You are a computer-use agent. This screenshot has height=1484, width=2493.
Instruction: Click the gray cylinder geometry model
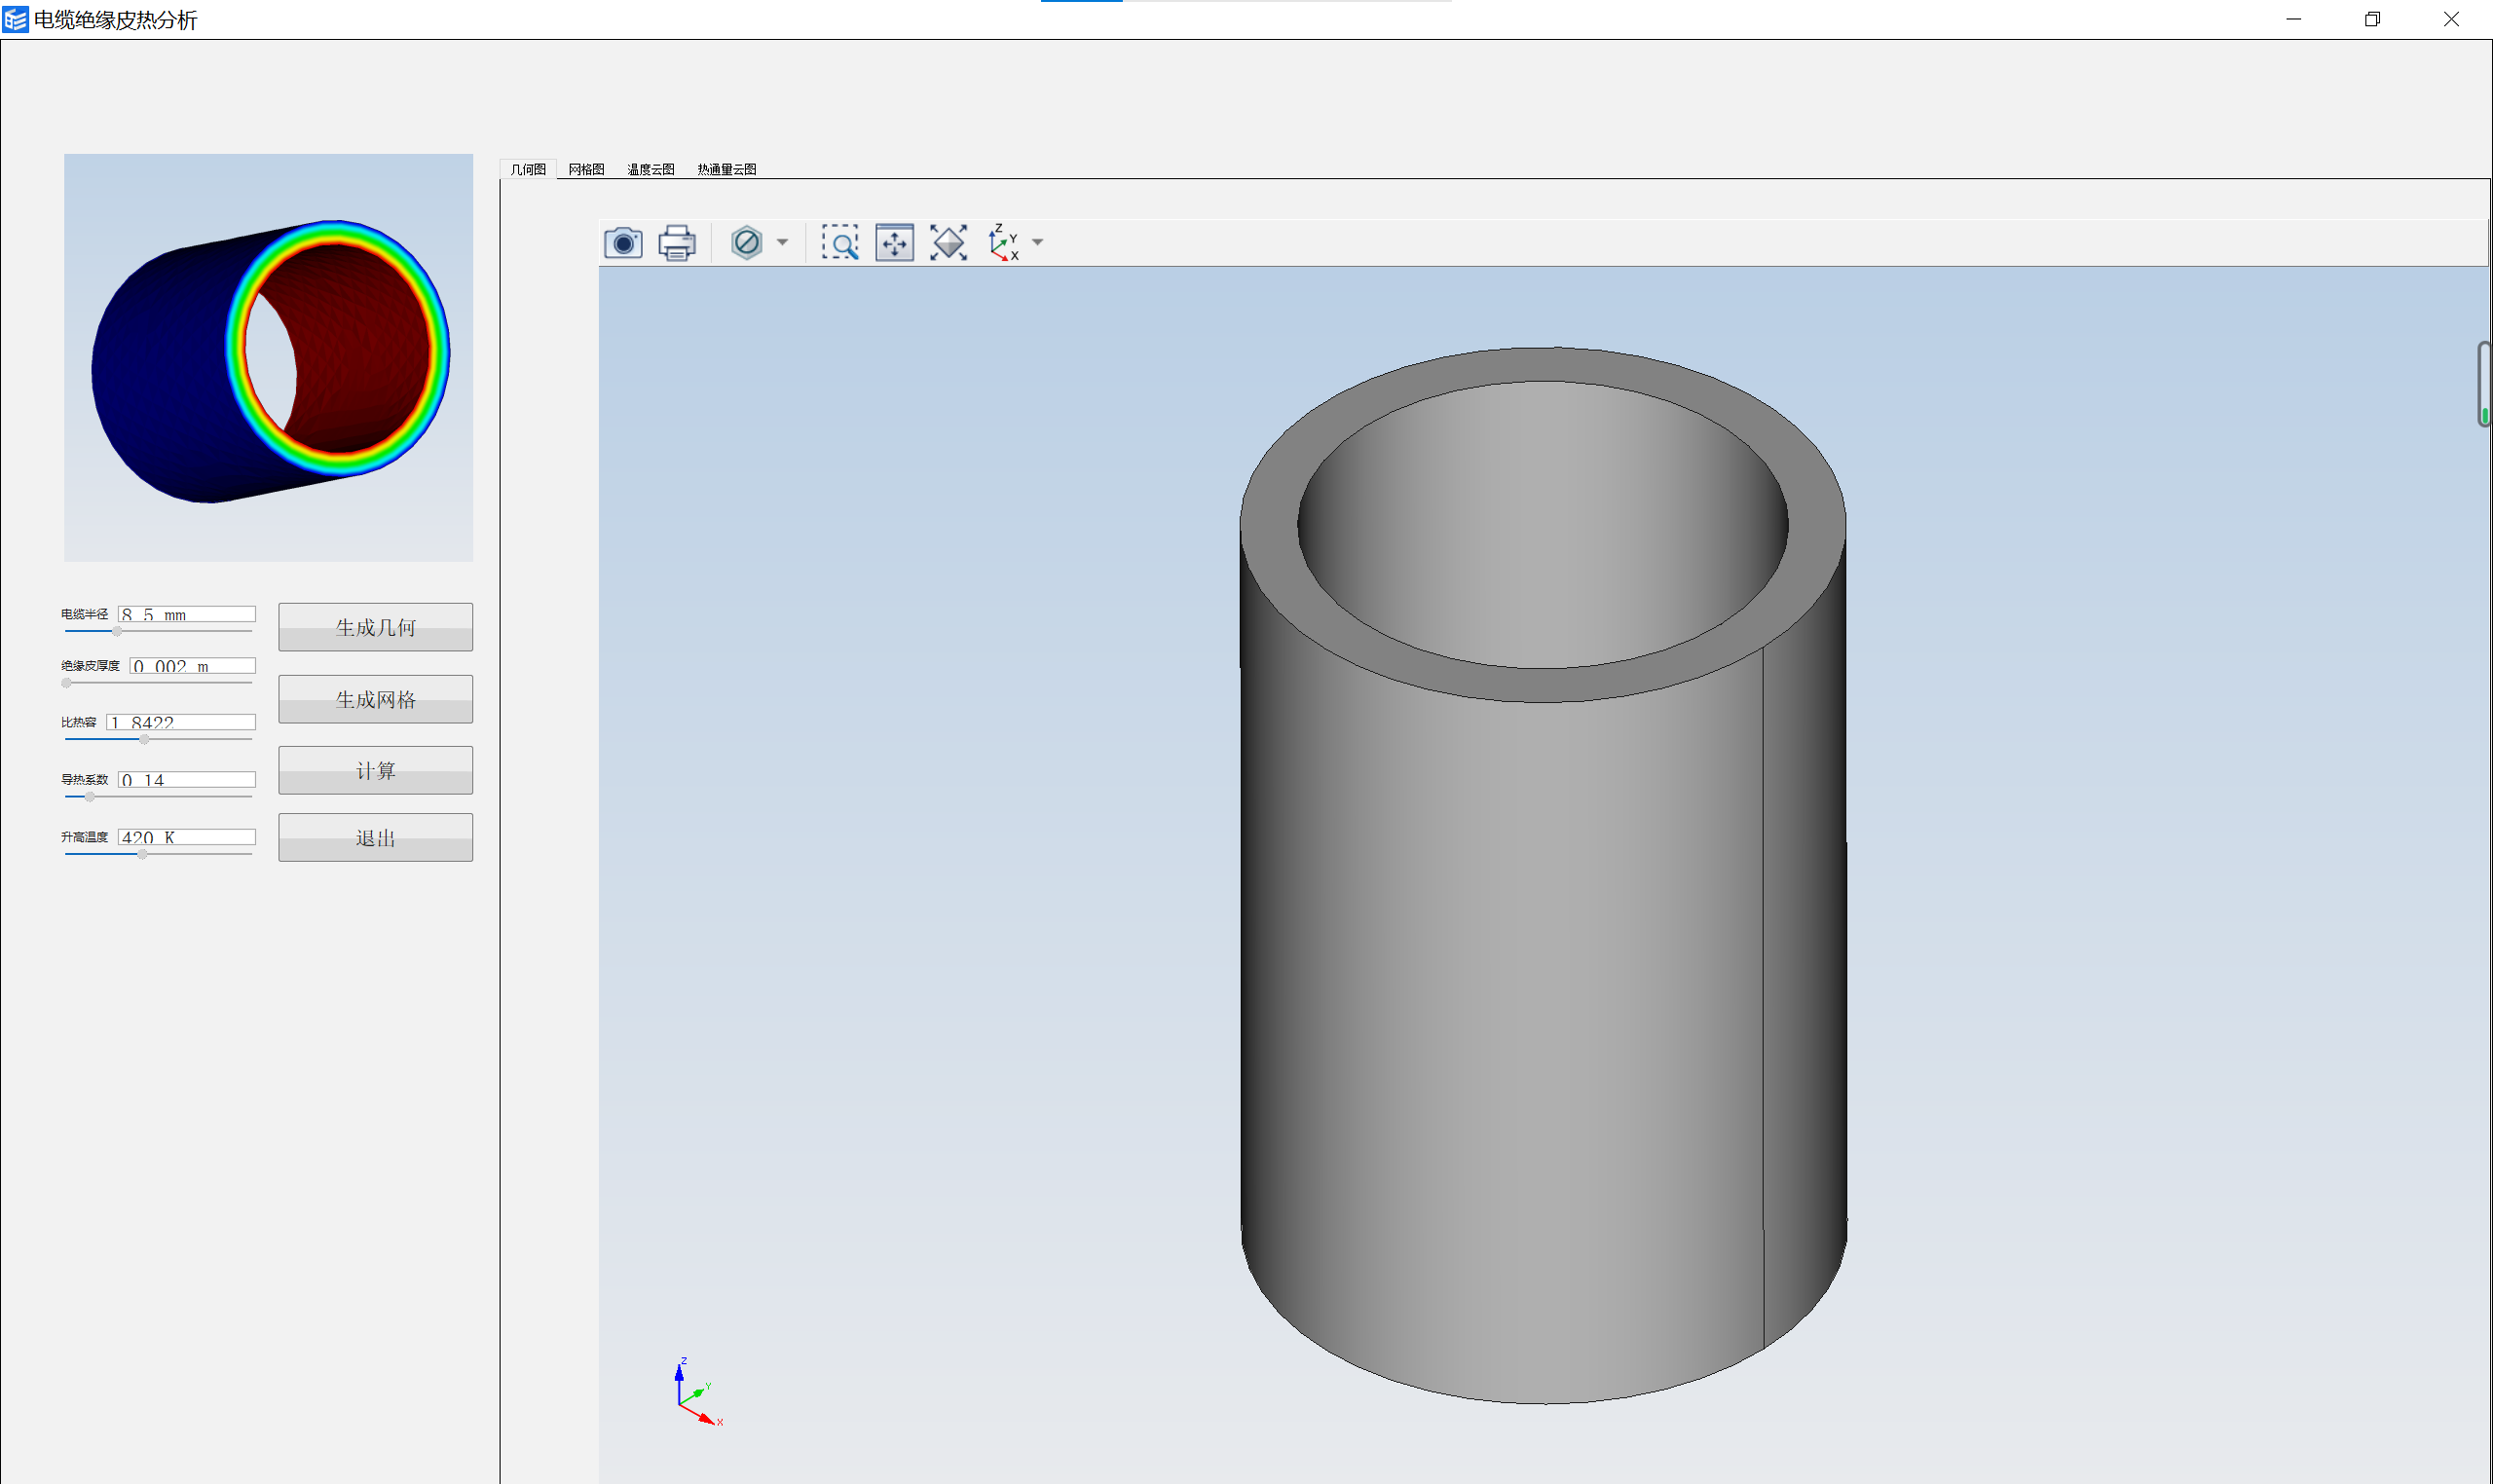coord(1543,875)
